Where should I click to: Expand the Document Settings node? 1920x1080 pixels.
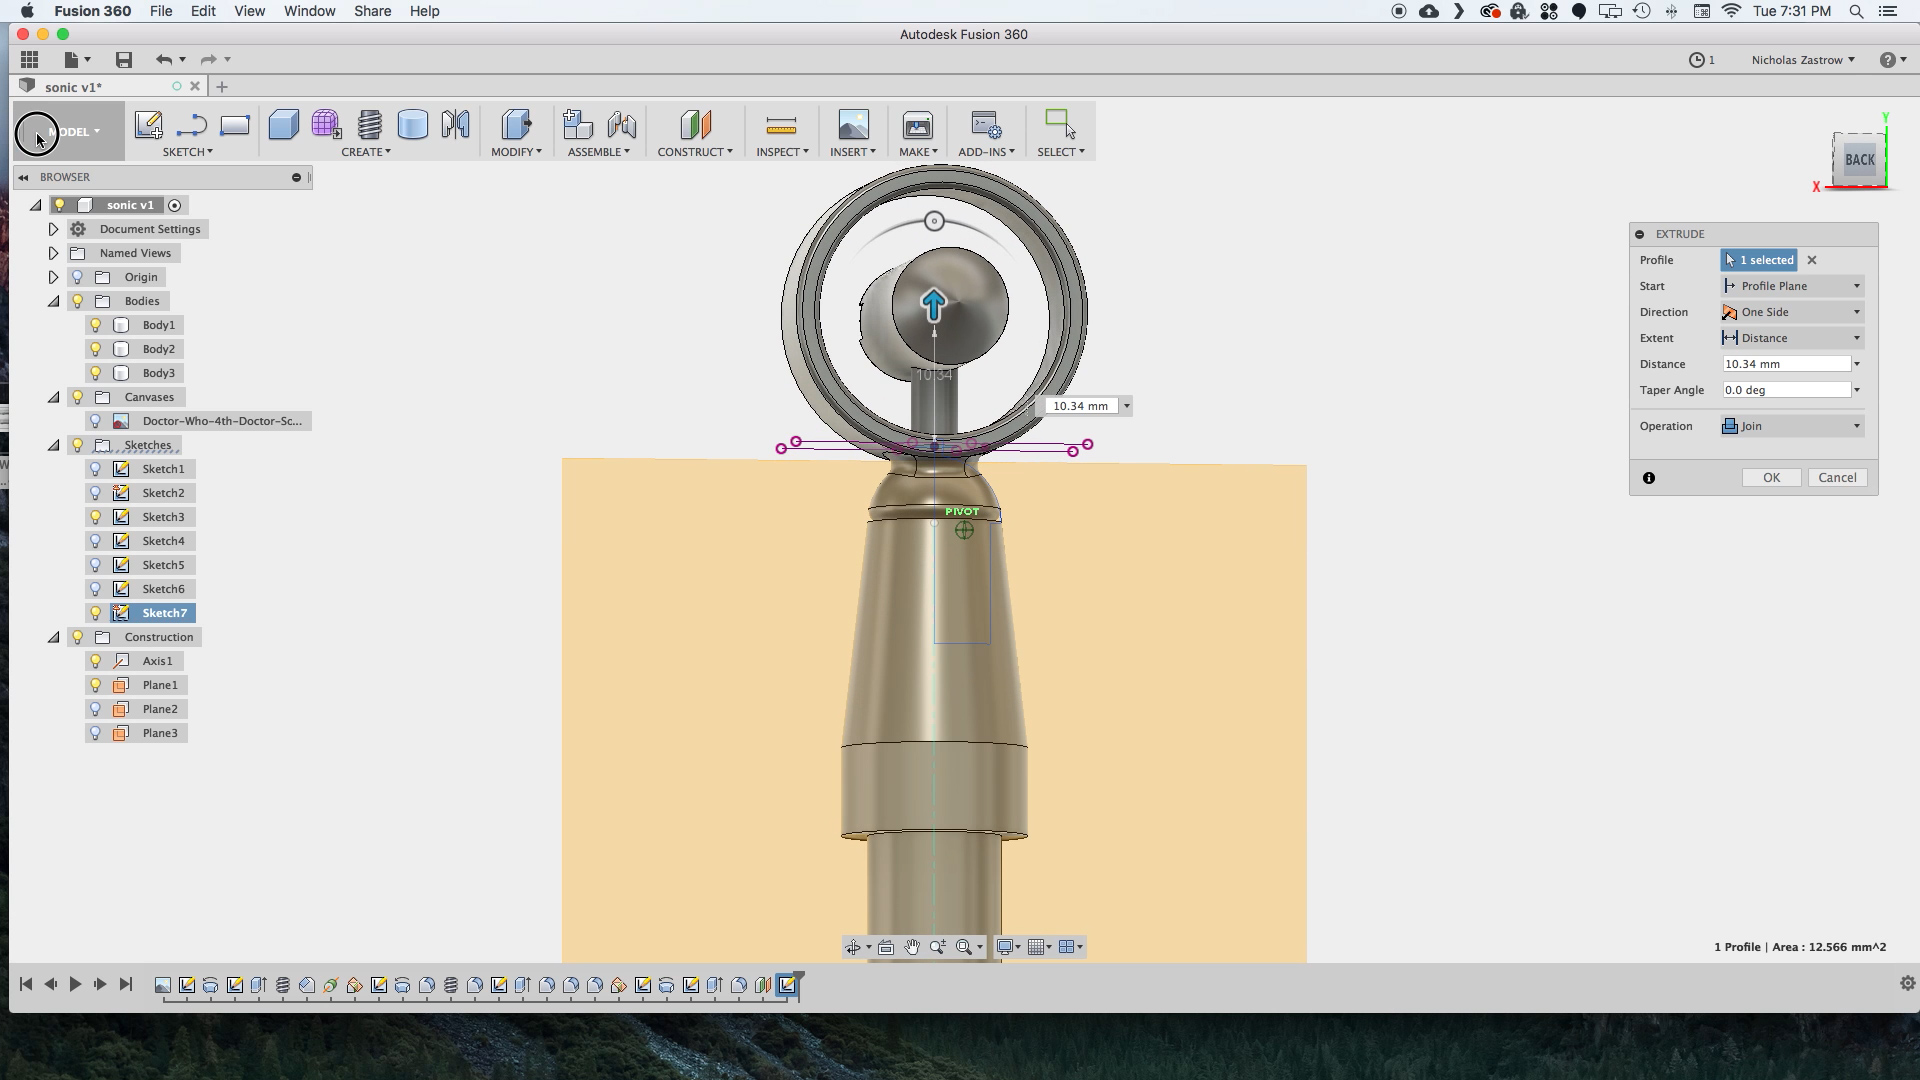click(54, 229)
